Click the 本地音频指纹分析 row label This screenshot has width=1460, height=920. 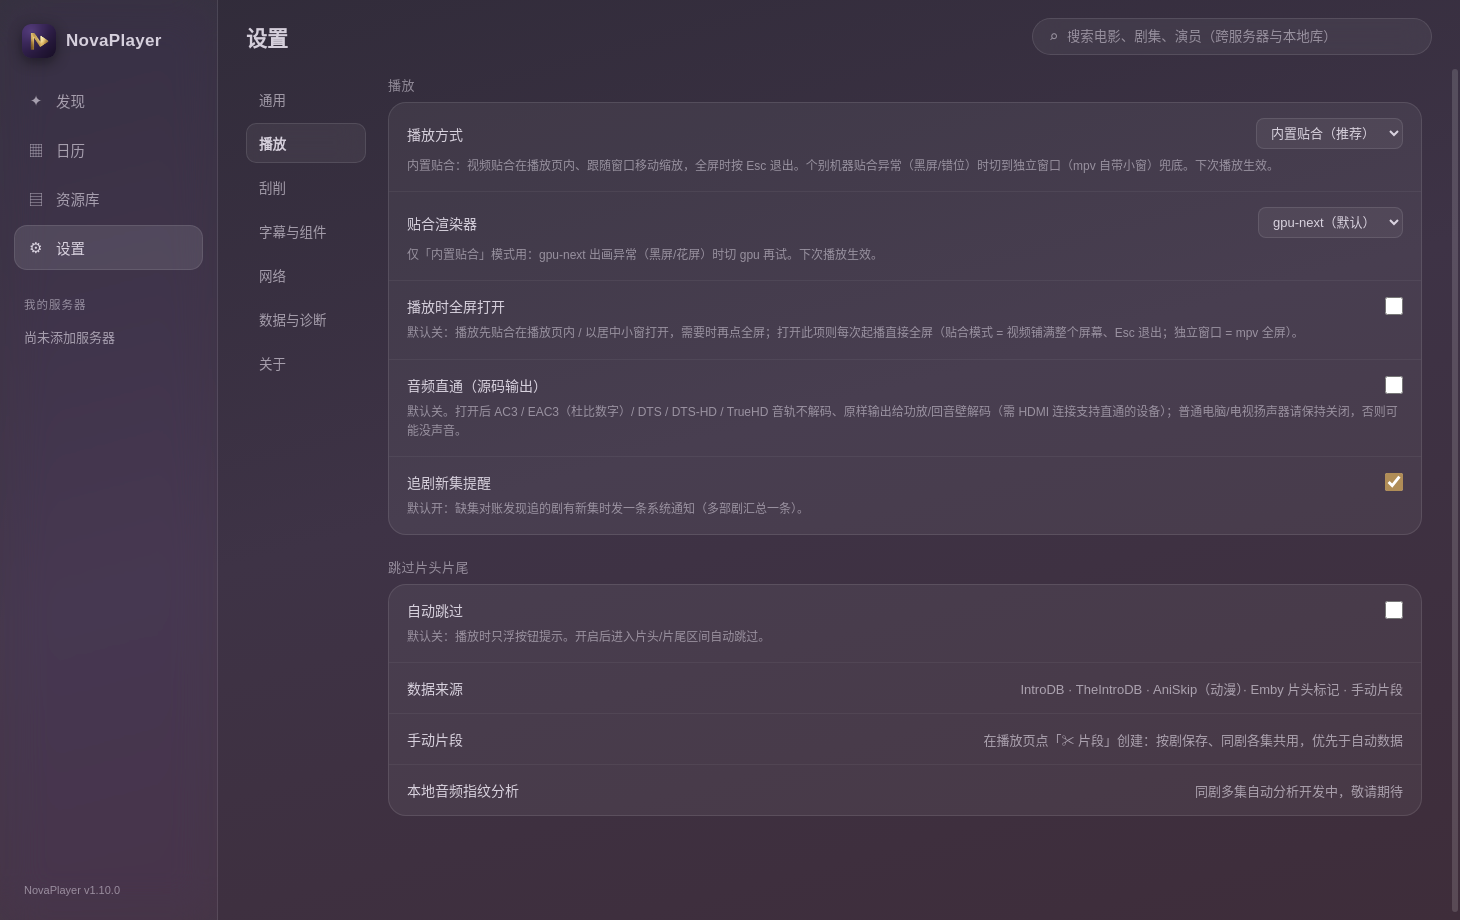click(463, 791)
